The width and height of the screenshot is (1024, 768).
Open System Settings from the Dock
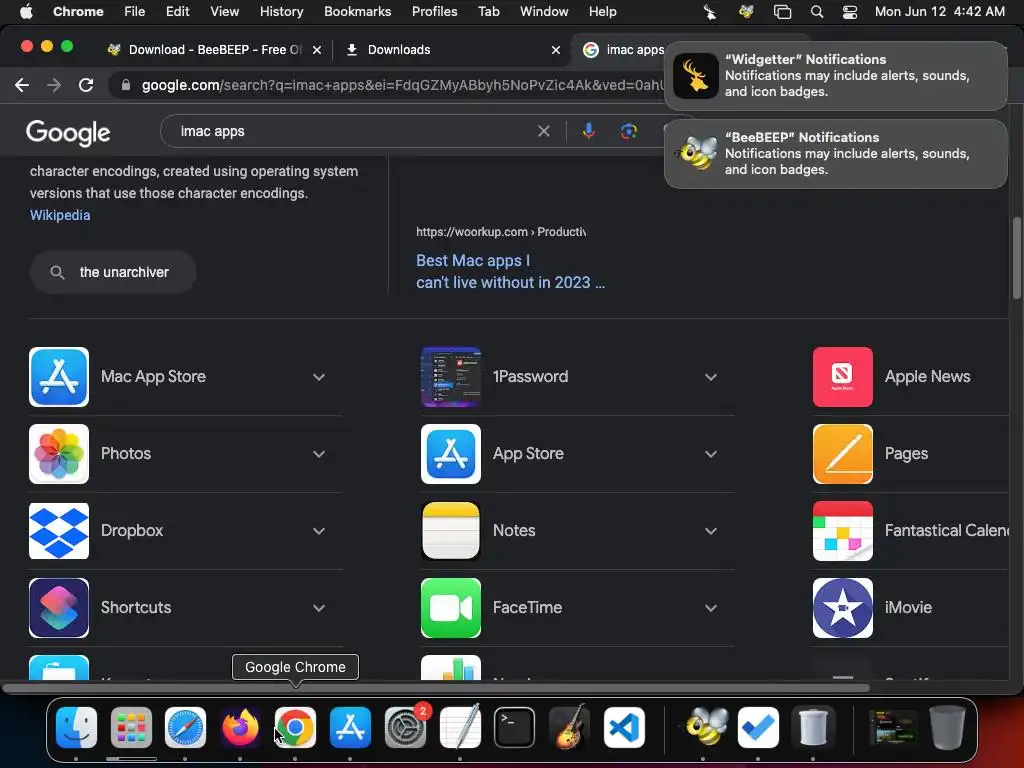405,727
